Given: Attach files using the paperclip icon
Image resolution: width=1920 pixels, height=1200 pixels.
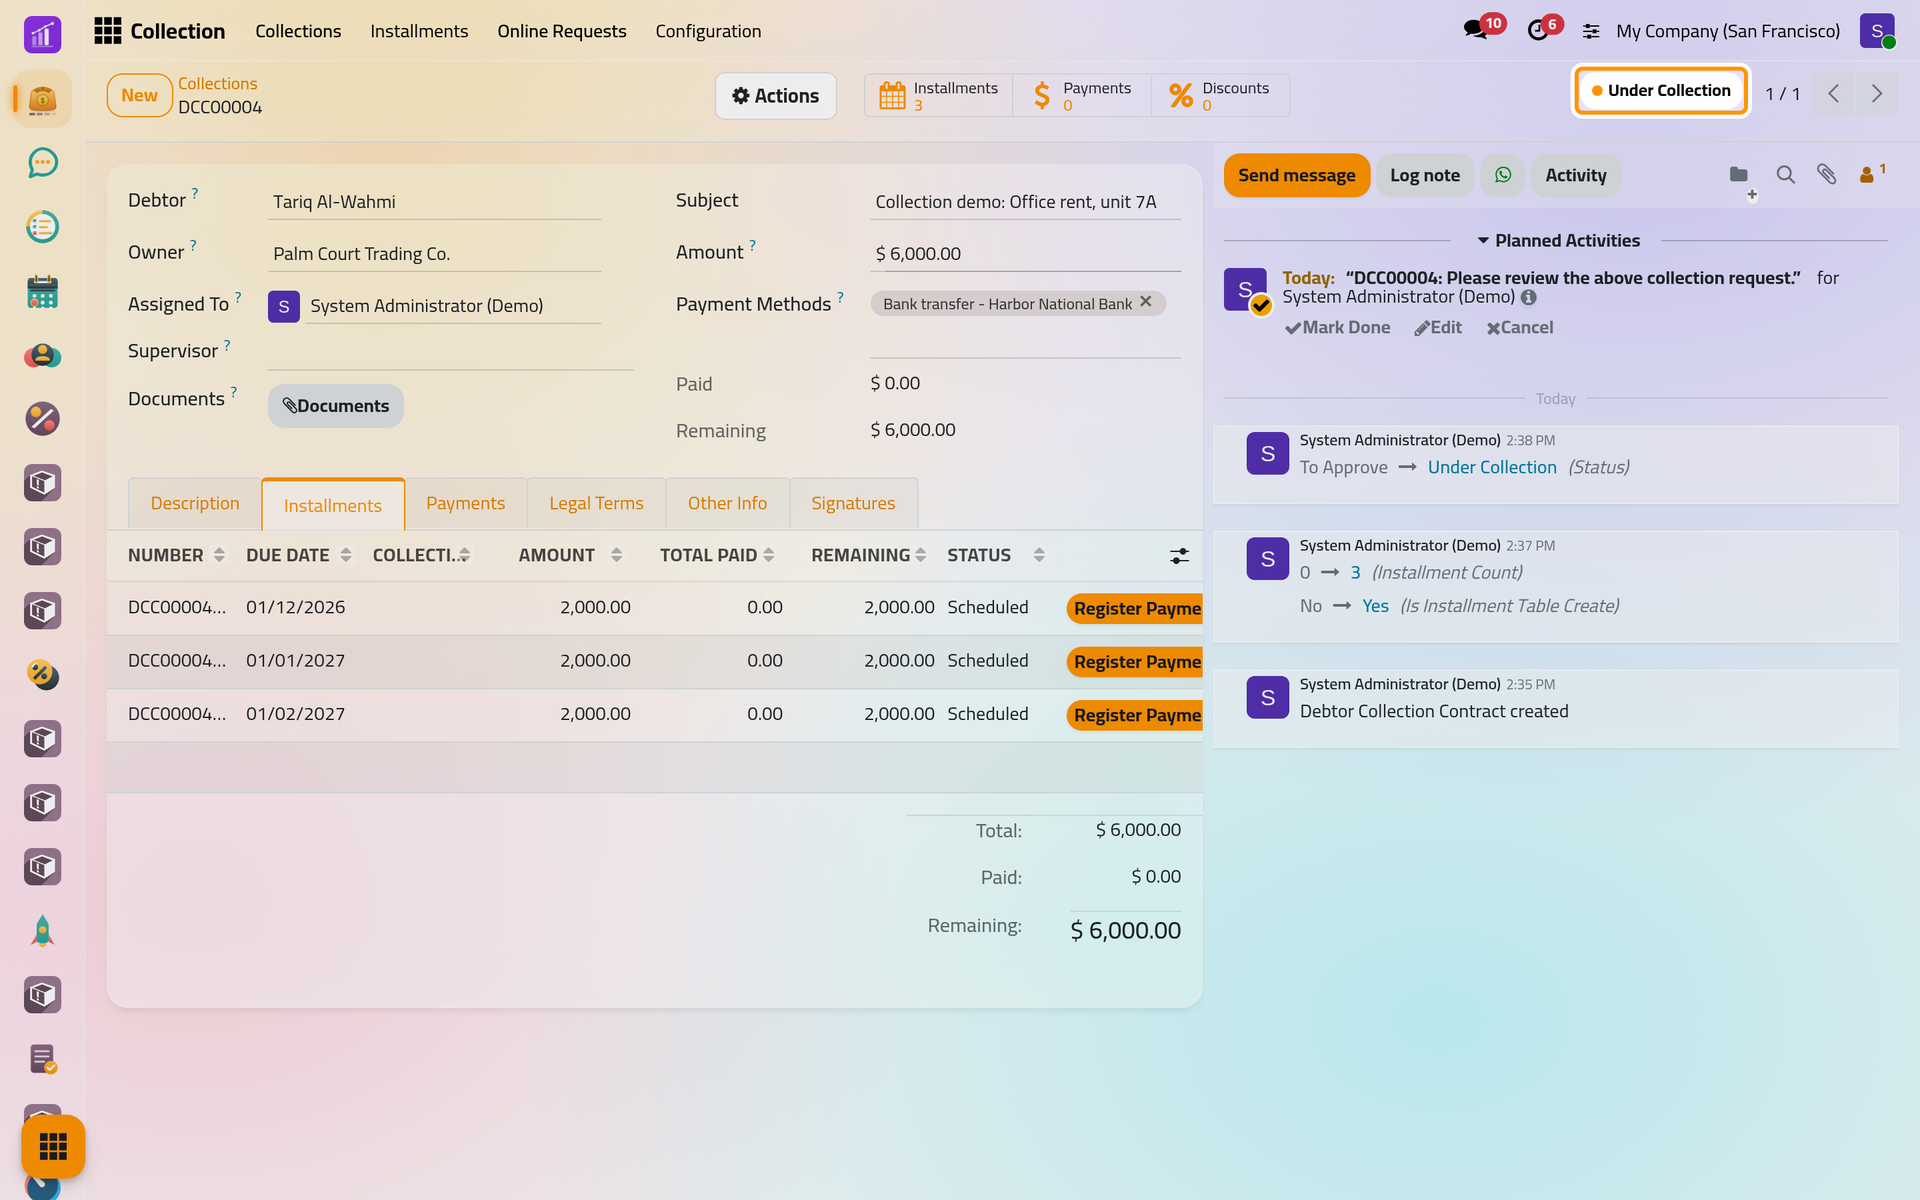Looking at the screenshot, I should [1827, 175].
